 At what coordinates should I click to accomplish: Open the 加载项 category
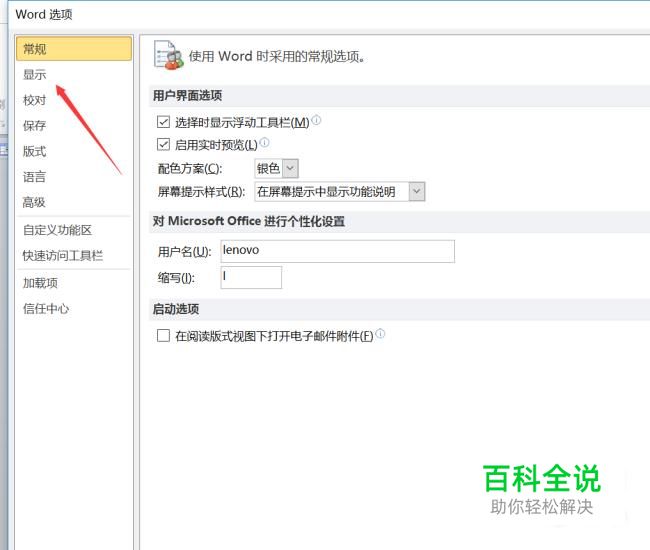pyautogui.click(x=40, y=283)
